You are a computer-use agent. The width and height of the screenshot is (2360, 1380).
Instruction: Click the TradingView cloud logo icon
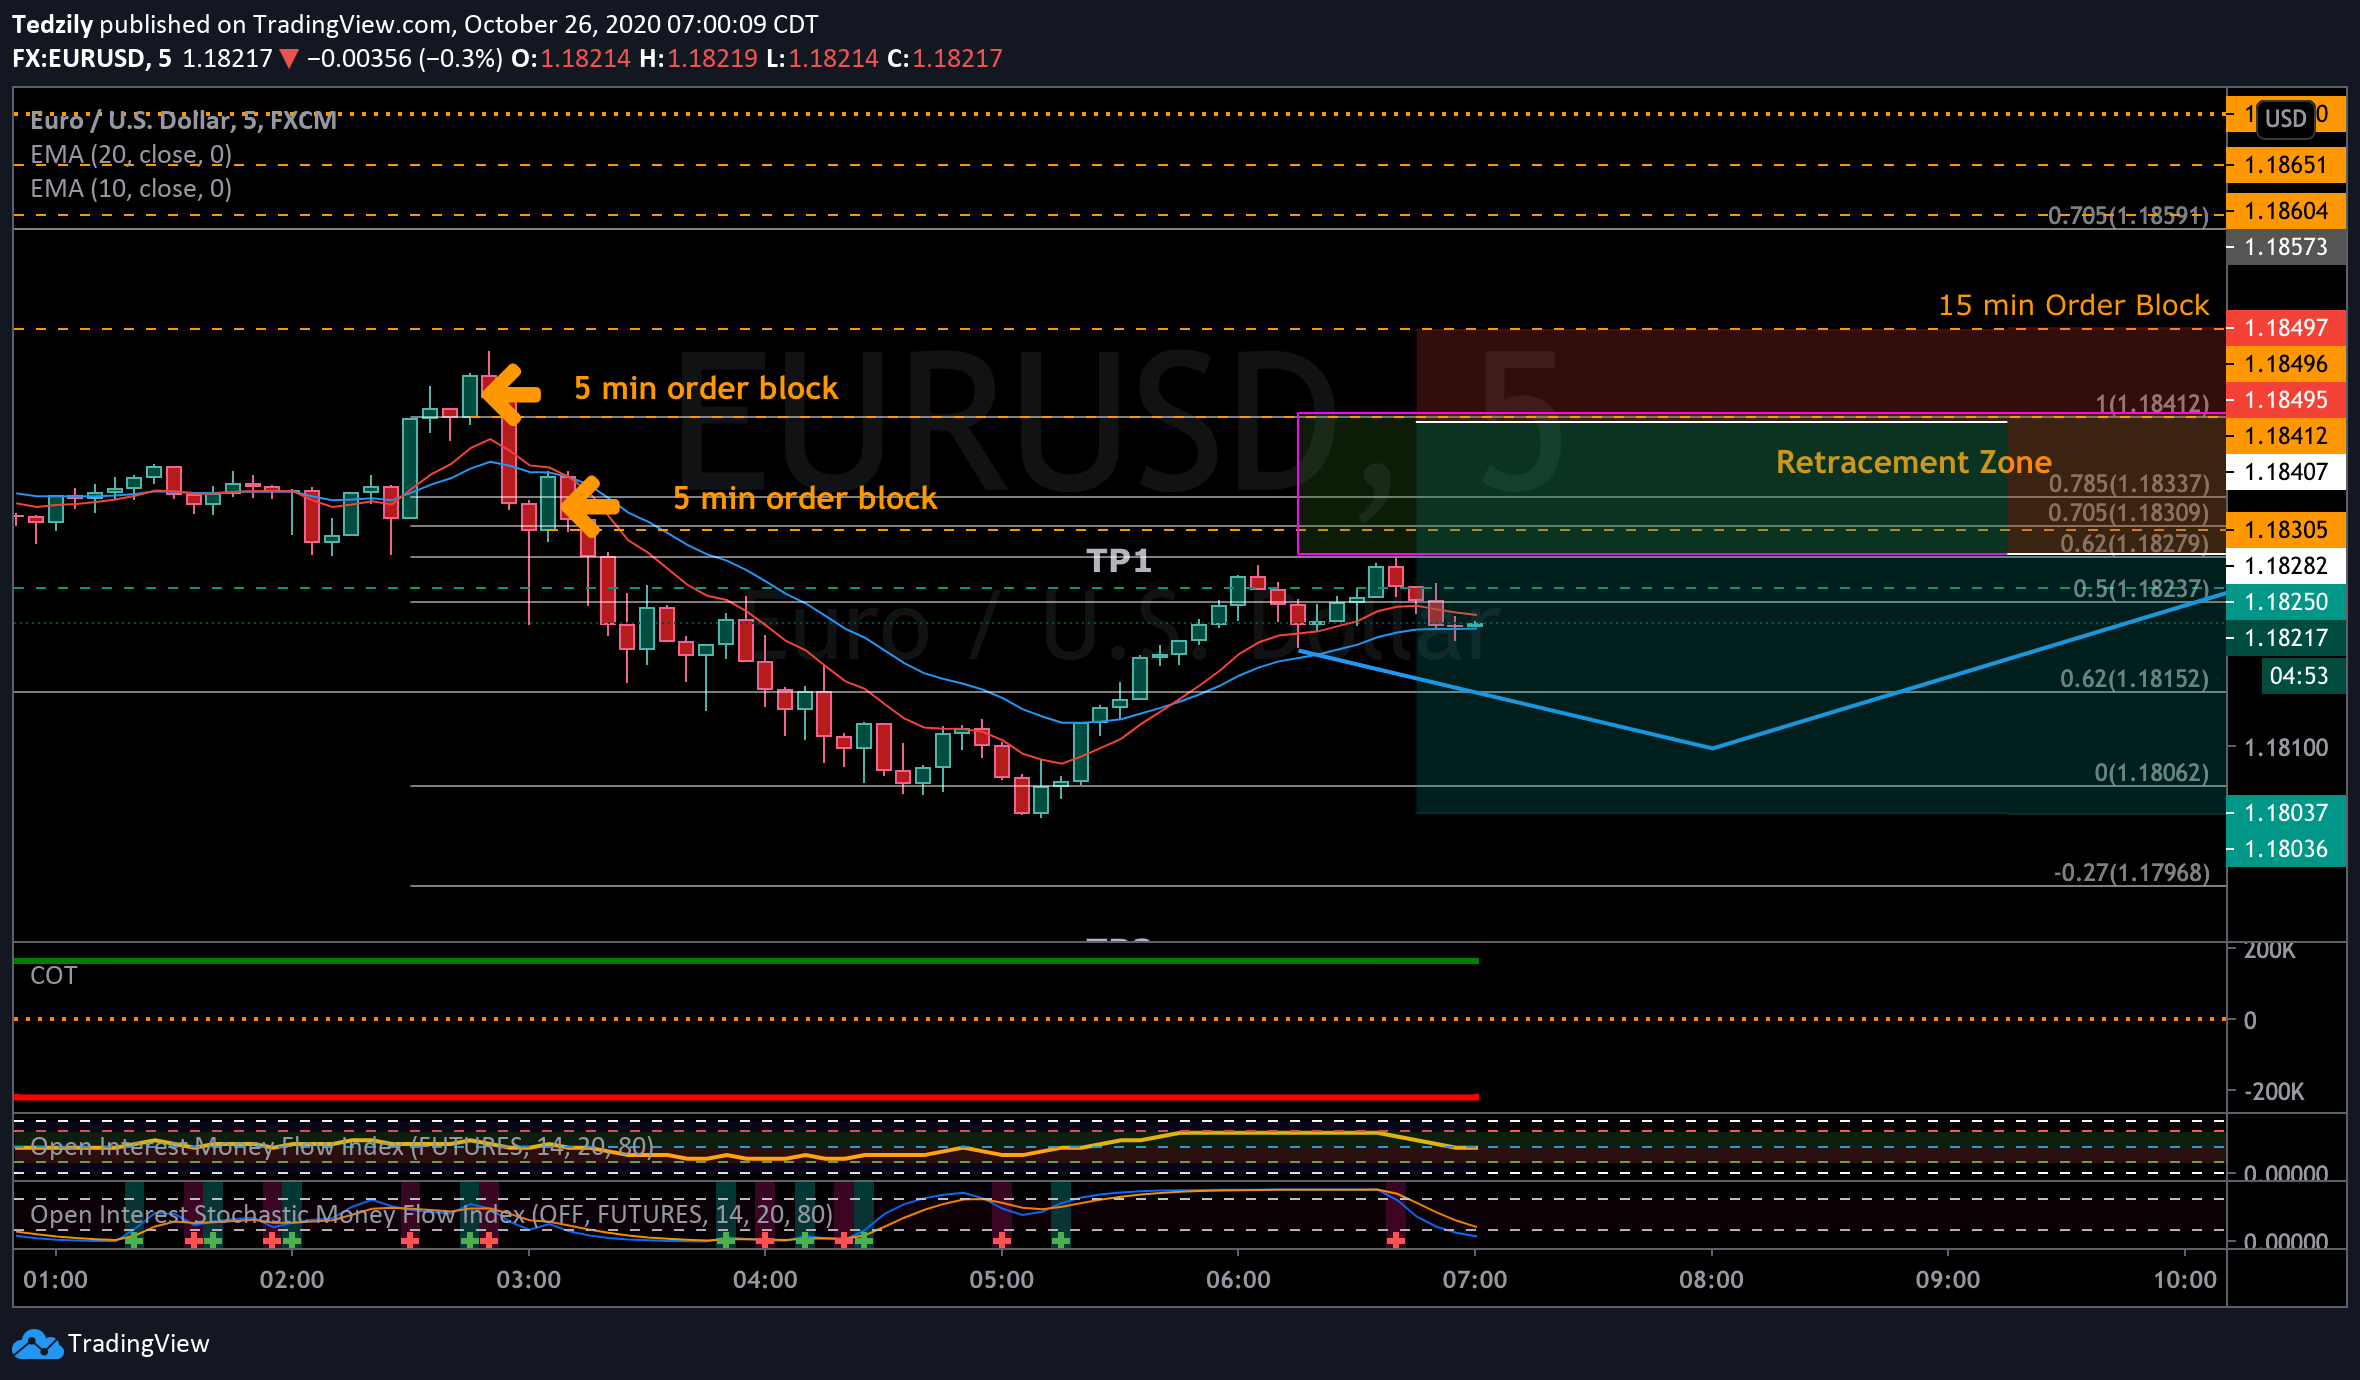38,1344
